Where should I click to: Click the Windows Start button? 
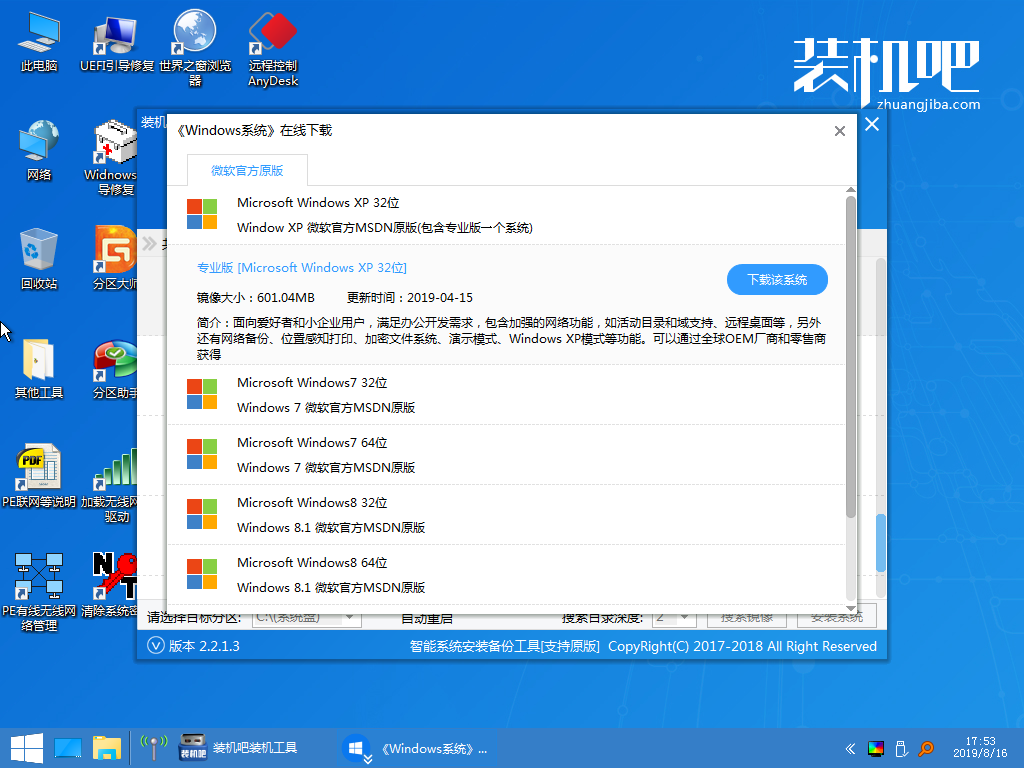click(x=25, y=747)
